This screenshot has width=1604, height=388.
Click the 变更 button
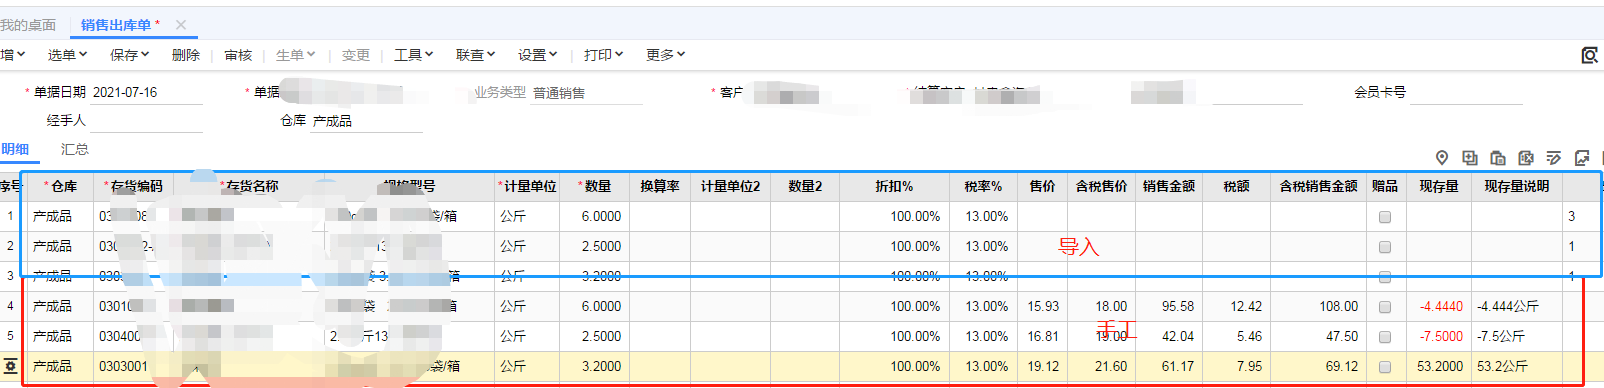(x=355, y=55)
